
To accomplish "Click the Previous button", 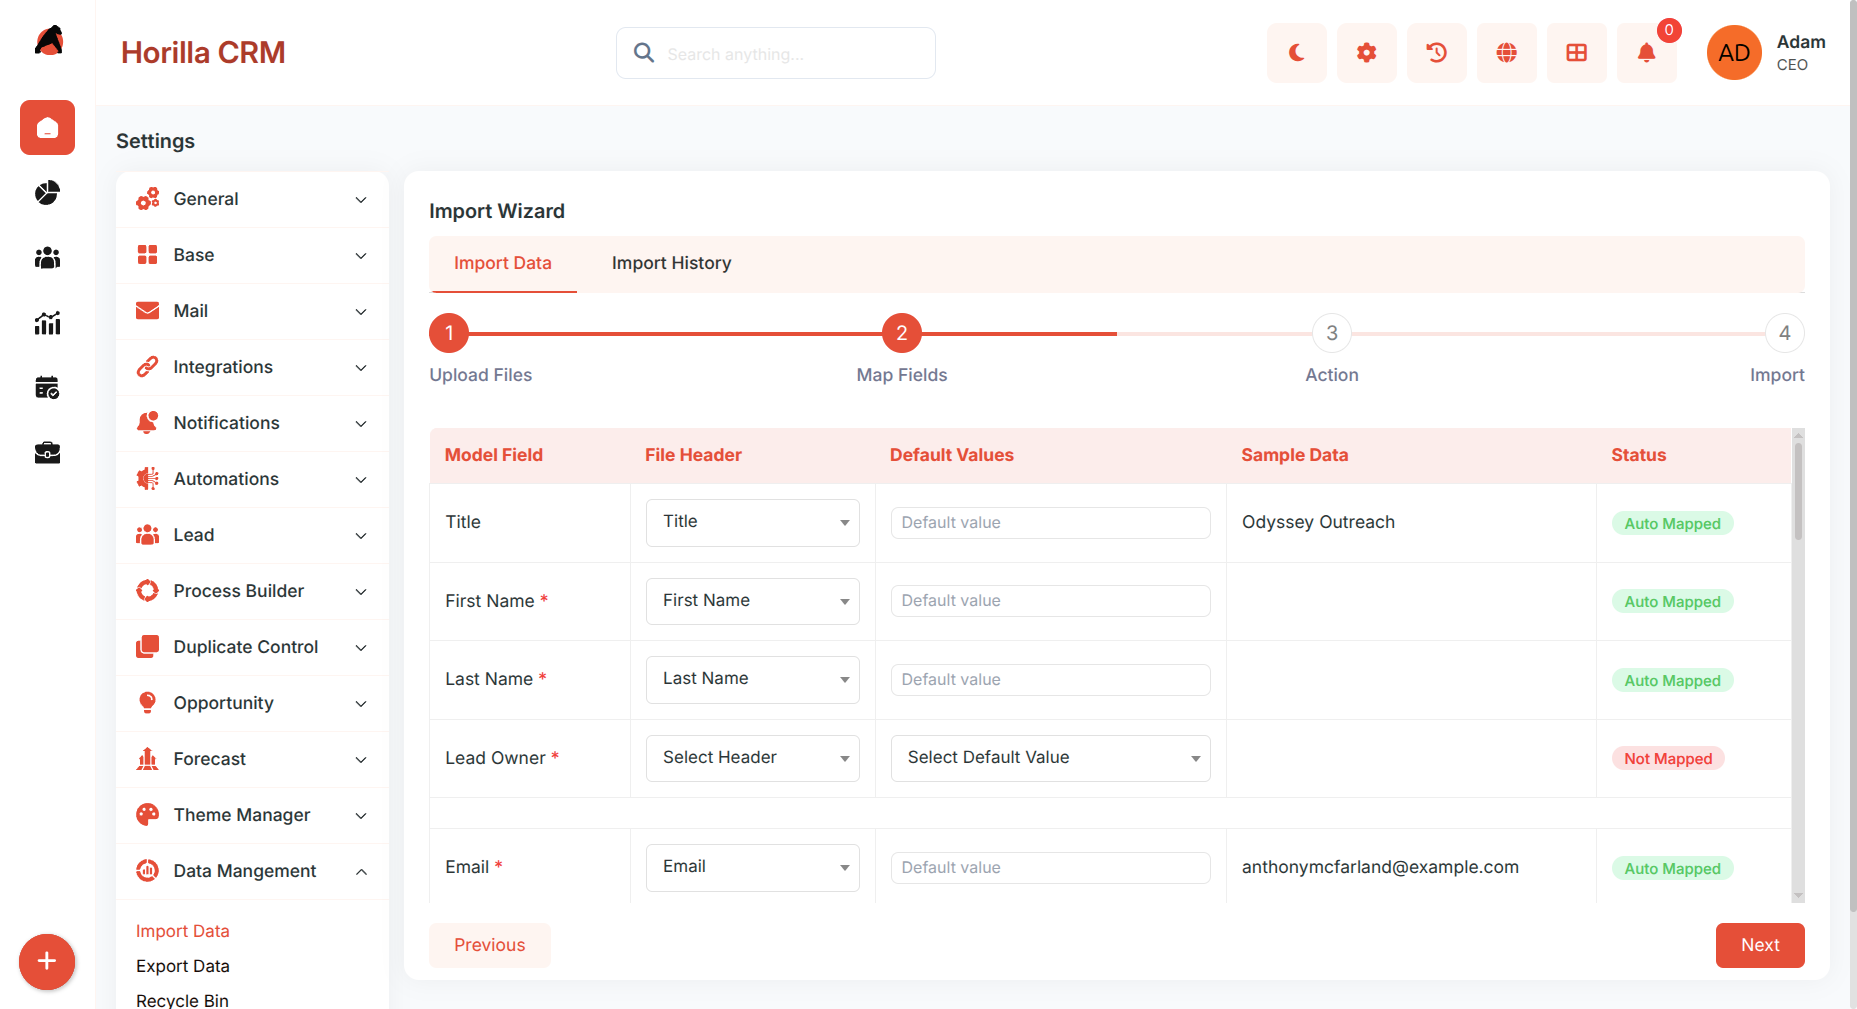I will pyautogui.click(x=490, y=945).
